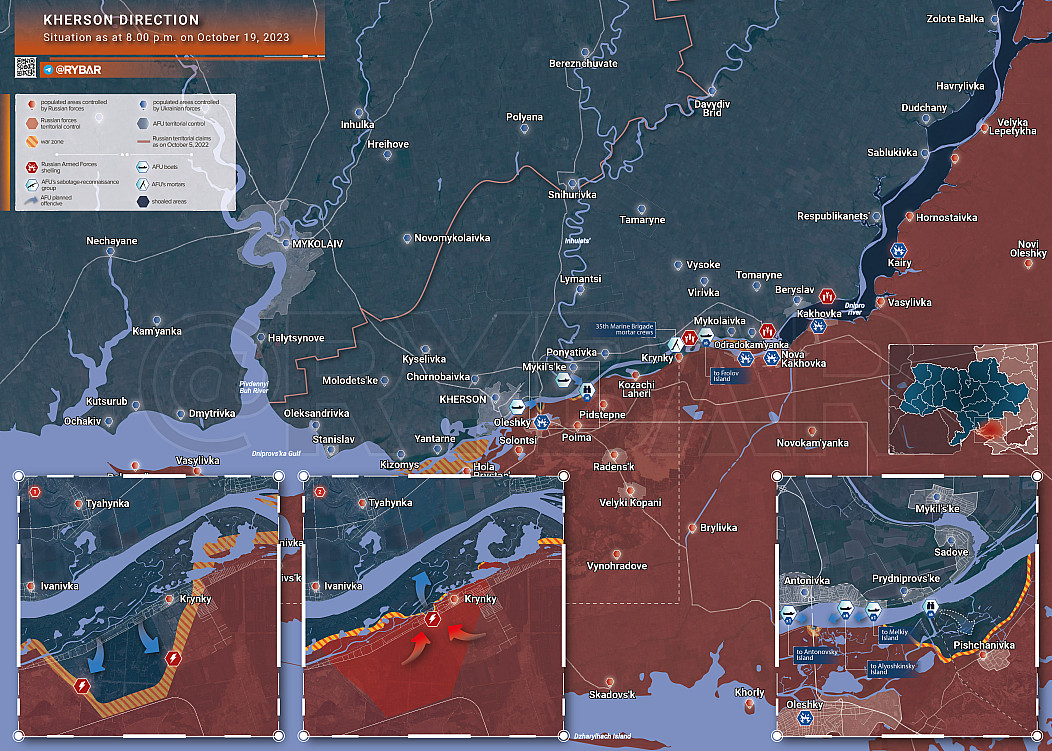Image resolution: width=1052 pixels, height=751 pixels.
Task: Click the Telegram logo next to @RYBAR
Action: pos(48,70)
